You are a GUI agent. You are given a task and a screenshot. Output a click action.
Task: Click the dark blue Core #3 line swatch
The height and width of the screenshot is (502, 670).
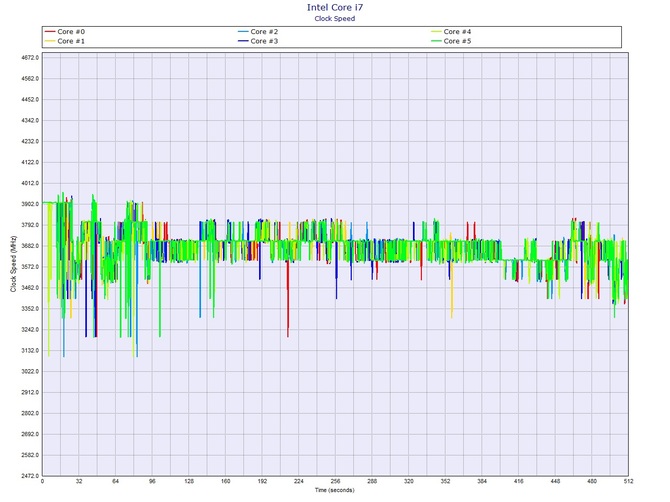click(x=243, y=41)
